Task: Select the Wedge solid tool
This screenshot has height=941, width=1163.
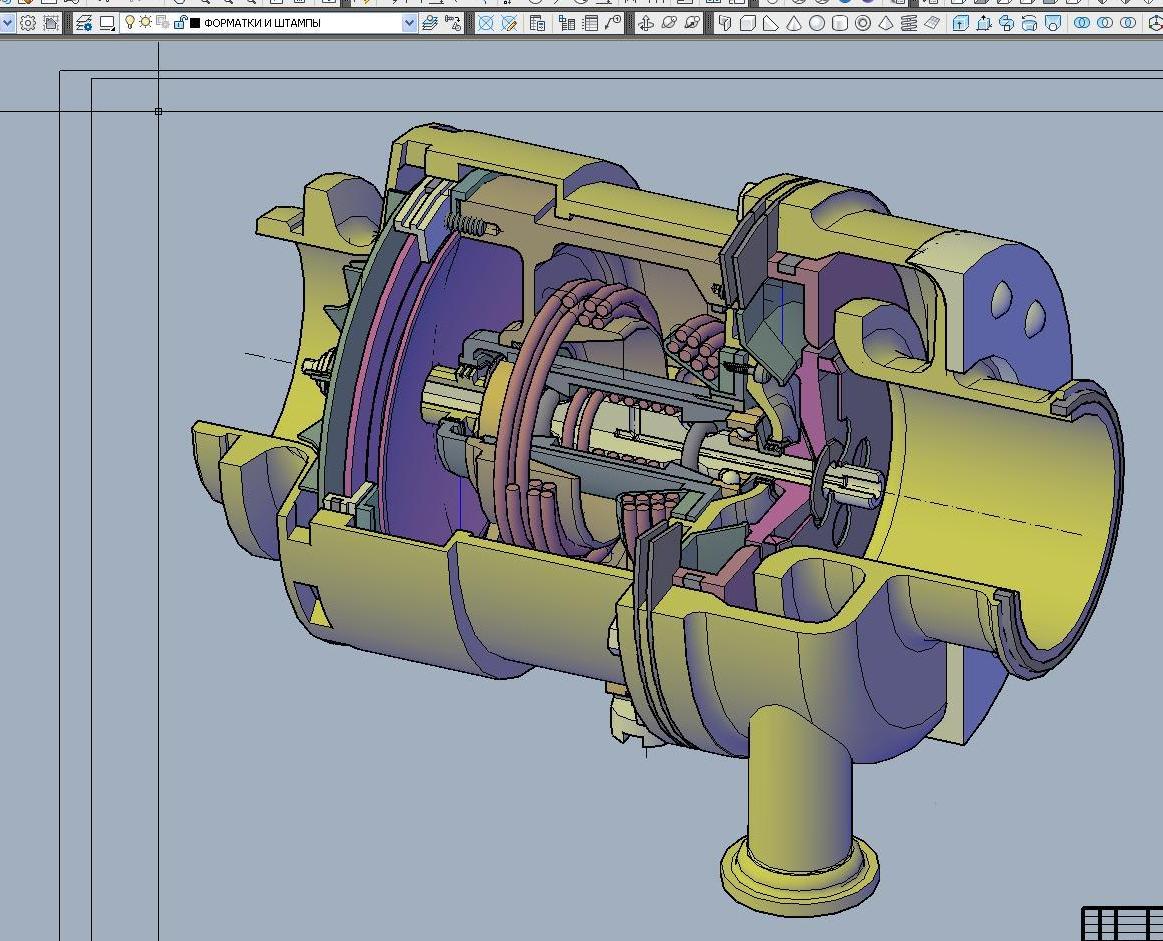Action: click(x=771, y=23)
